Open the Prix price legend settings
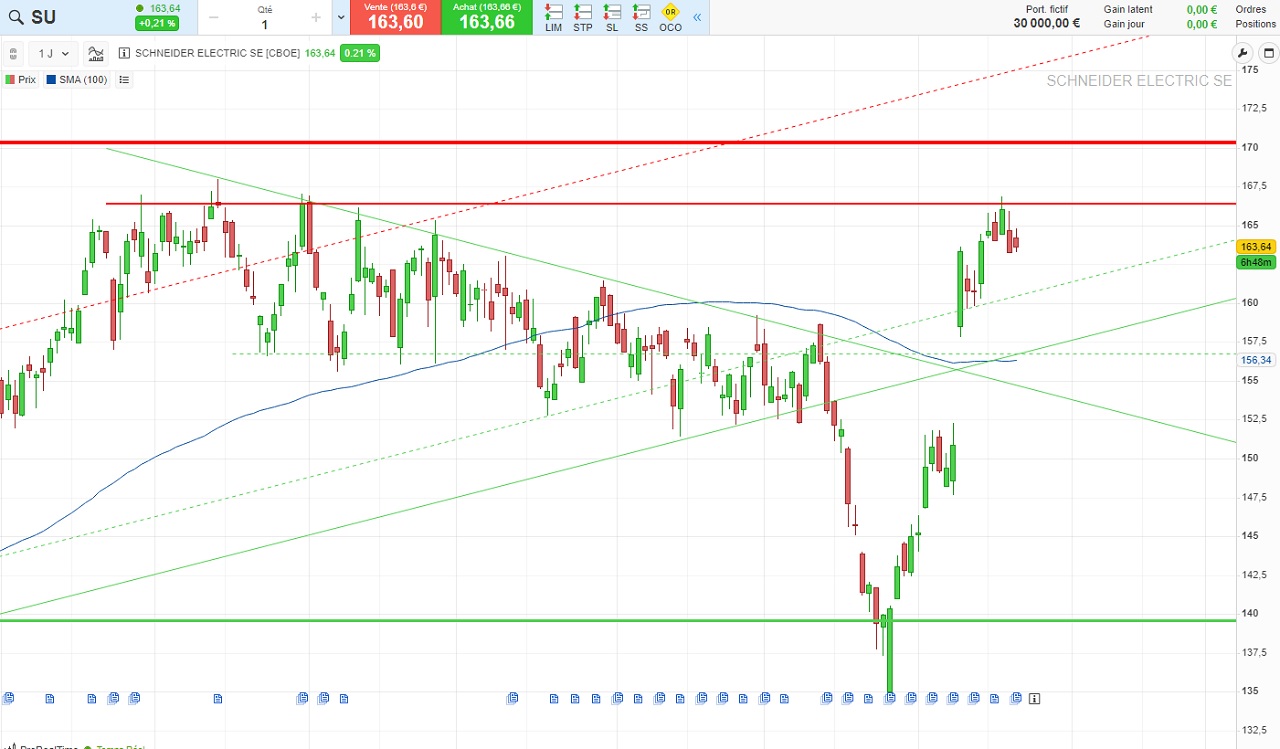Screen dimensions: 1280x749 (20, 80)
